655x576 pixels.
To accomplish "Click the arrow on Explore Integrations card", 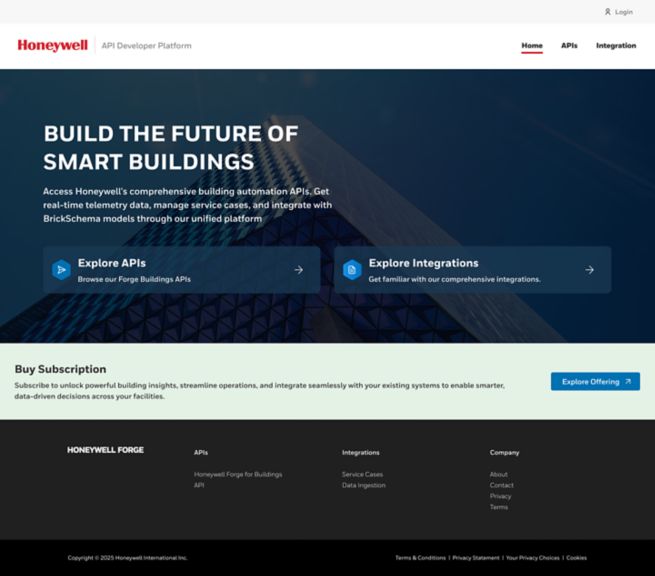I will tap(589, 270).
